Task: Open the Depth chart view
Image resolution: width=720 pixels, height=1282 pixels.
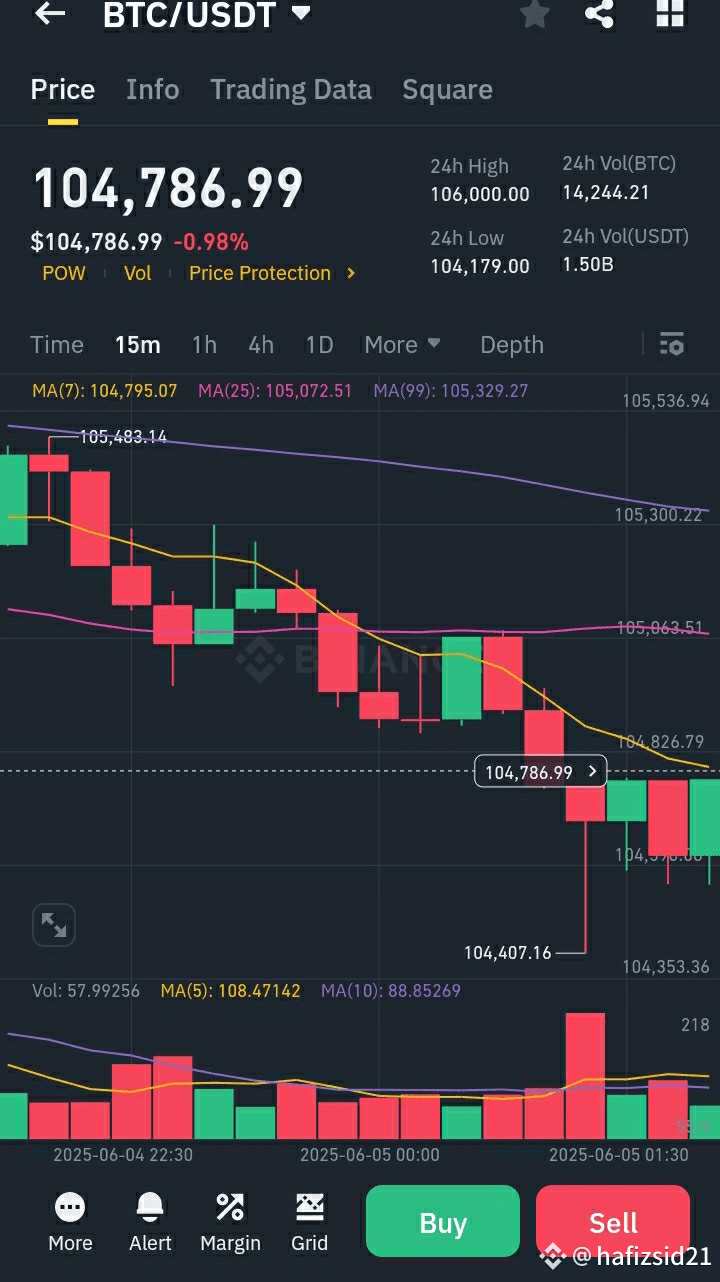Action: (x=512, y=345)
